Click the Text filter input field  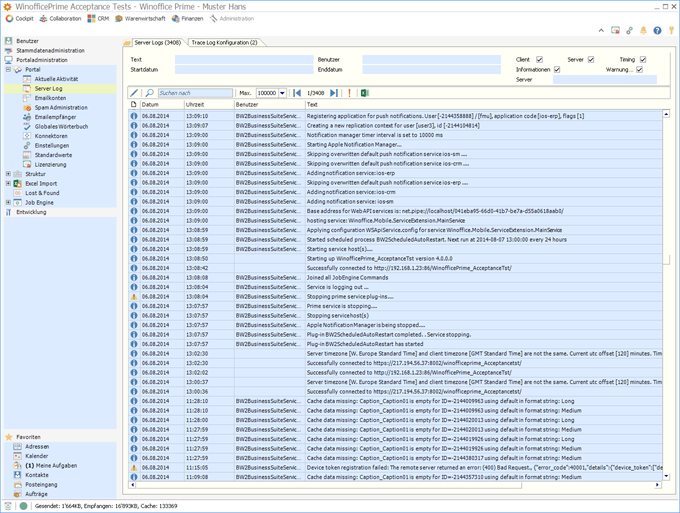pyautogui.click(x=244, y=59)
